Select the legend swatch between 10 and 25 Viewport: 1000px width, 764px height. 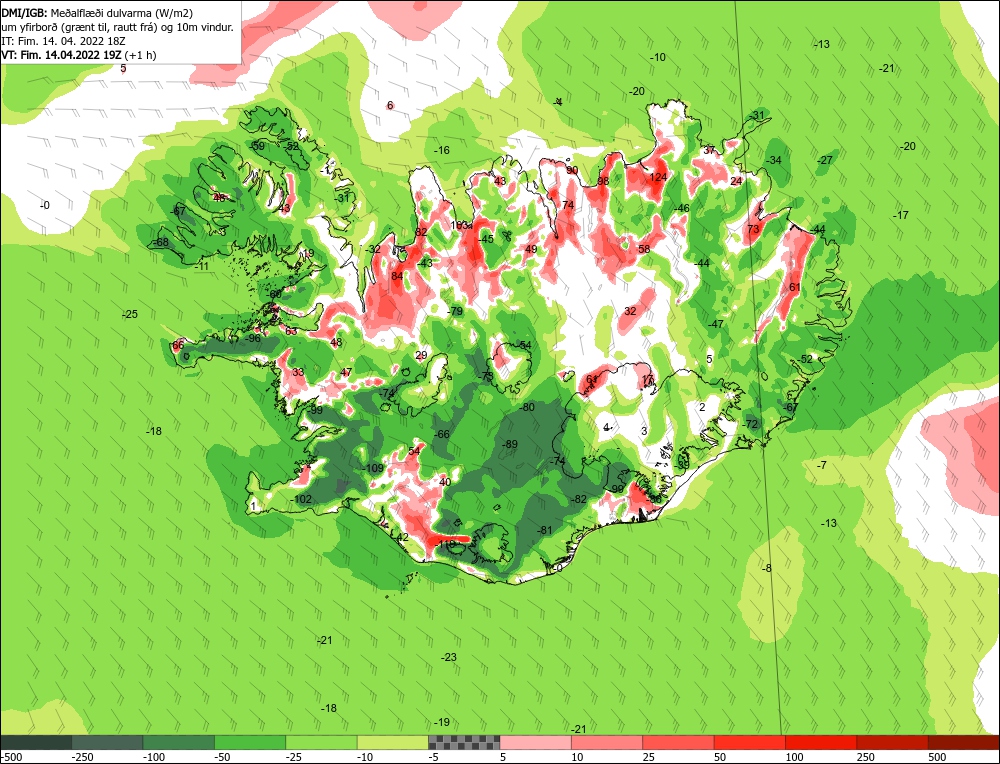coord(607,742)
